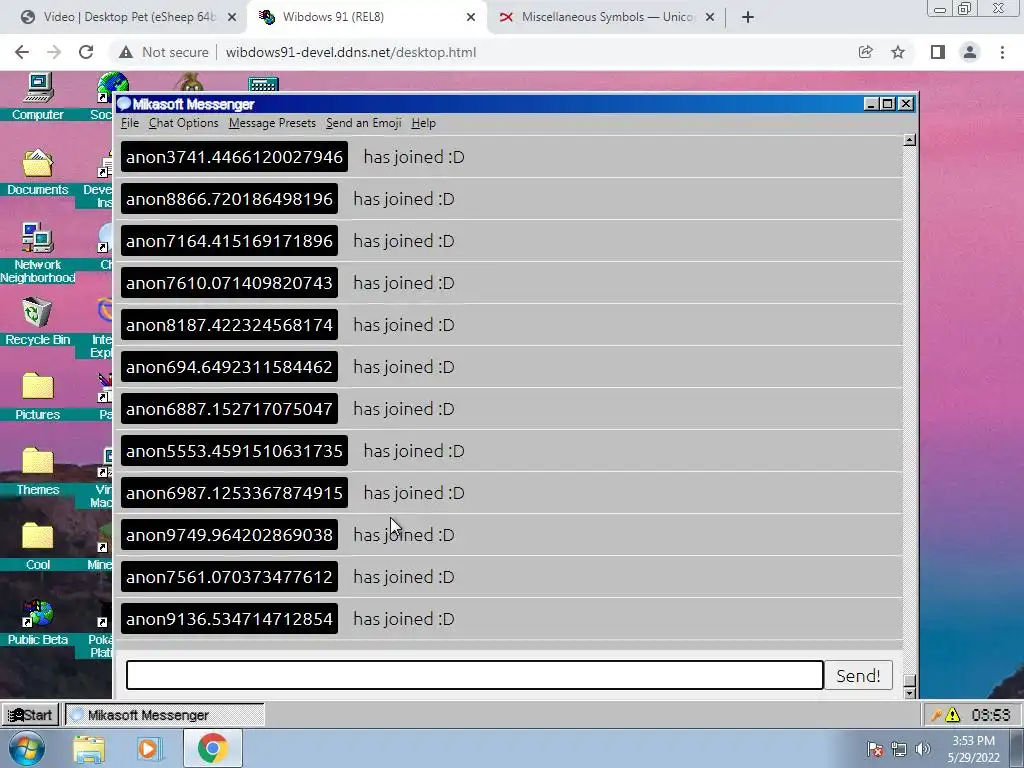Click the volume speaker tray icon
Image resolution: width=1024 pixels, height=768 pixels.
pyautogui.click(x=923, y=749)
